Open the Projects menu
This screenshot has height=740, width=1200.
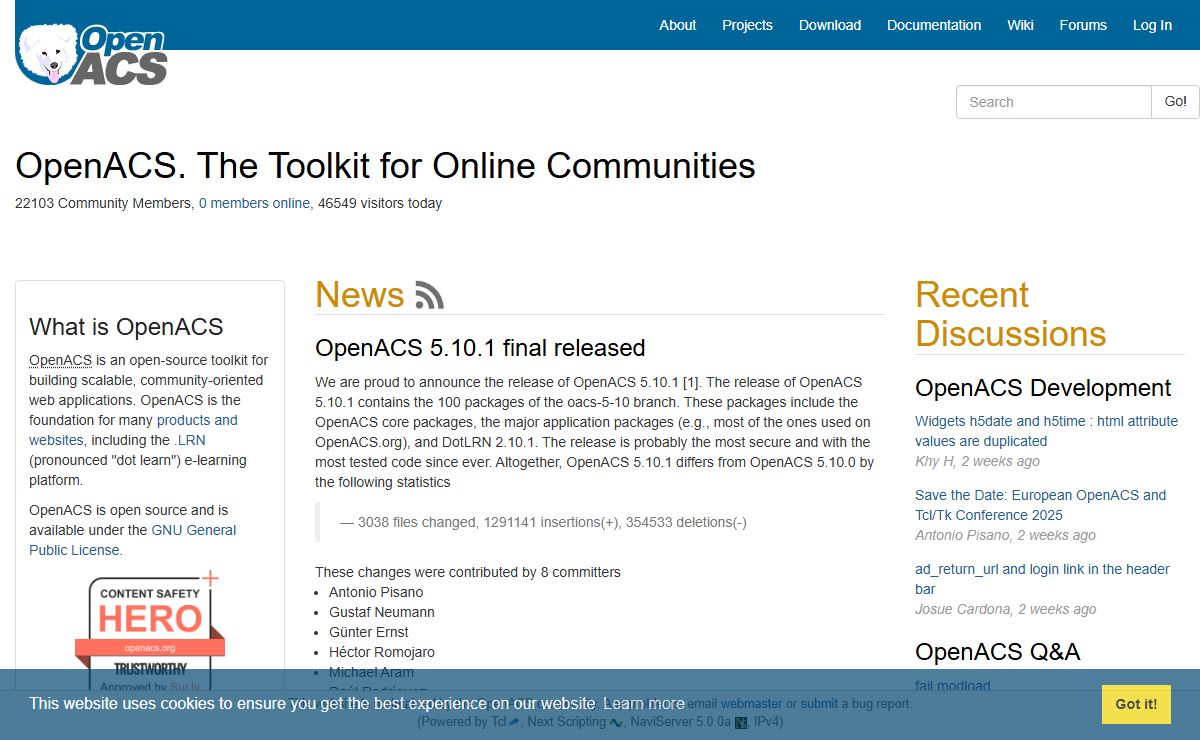747,25
